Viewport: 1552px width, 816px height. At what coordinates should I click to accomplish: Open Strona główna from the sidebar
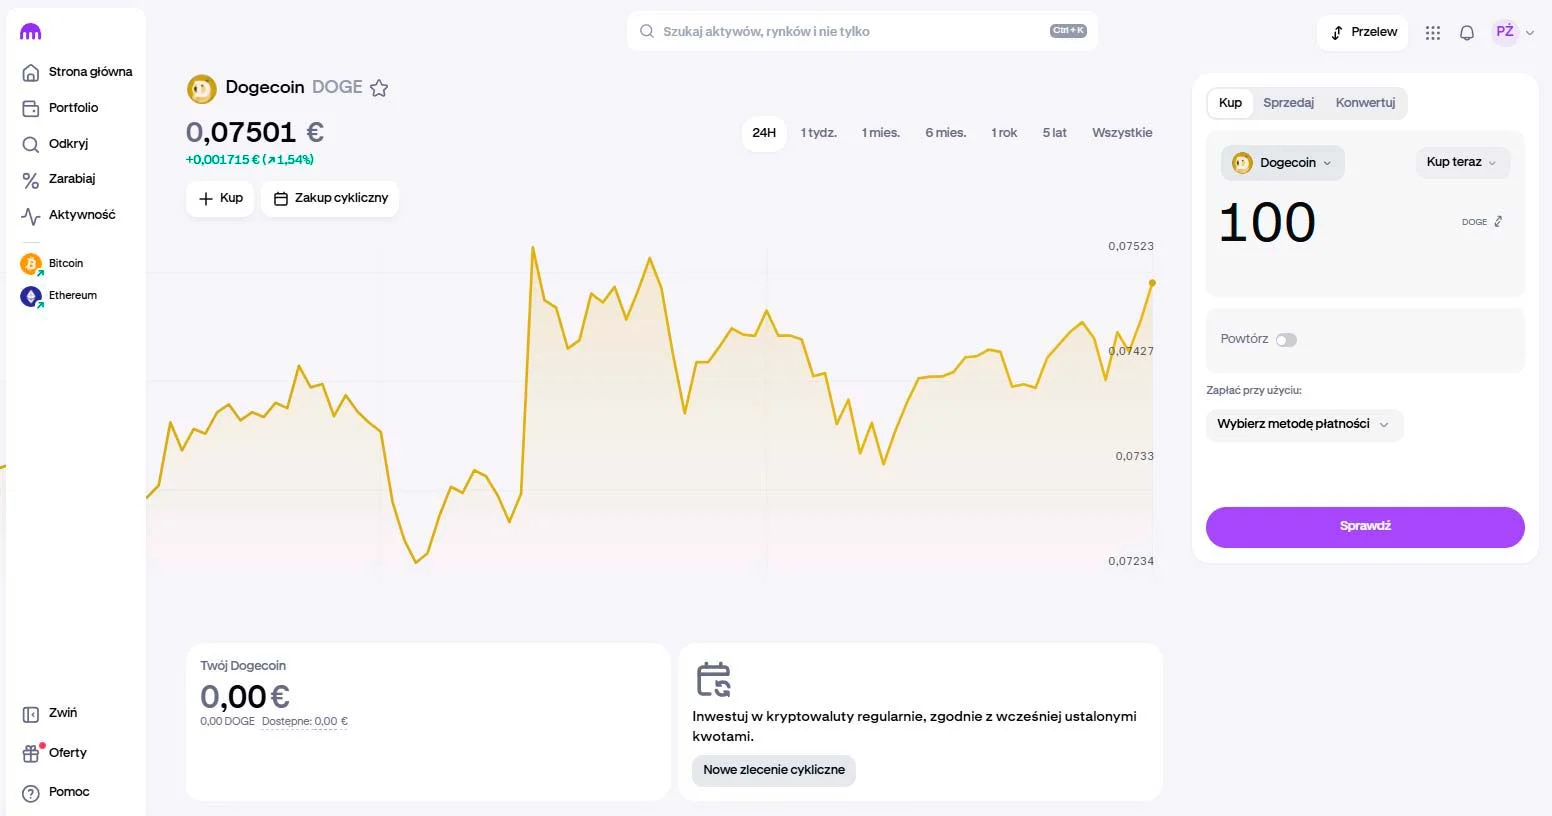pos(77,72)
